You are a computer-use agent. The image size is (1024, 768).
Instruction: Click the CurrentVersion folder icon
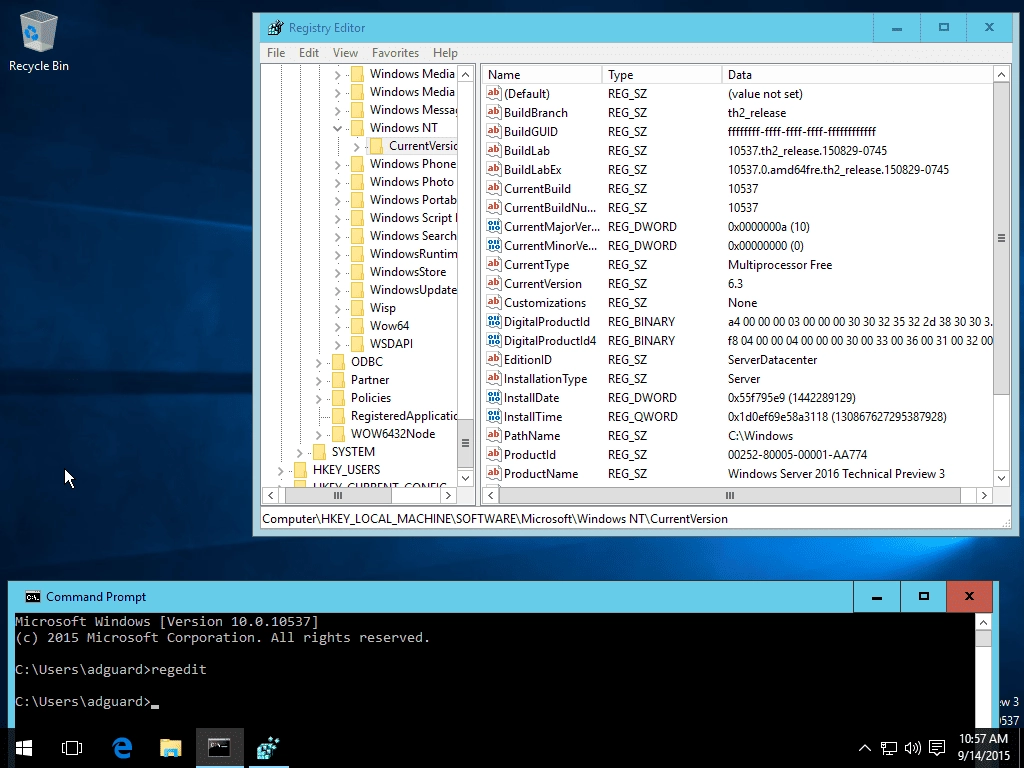tap(376, 146)
